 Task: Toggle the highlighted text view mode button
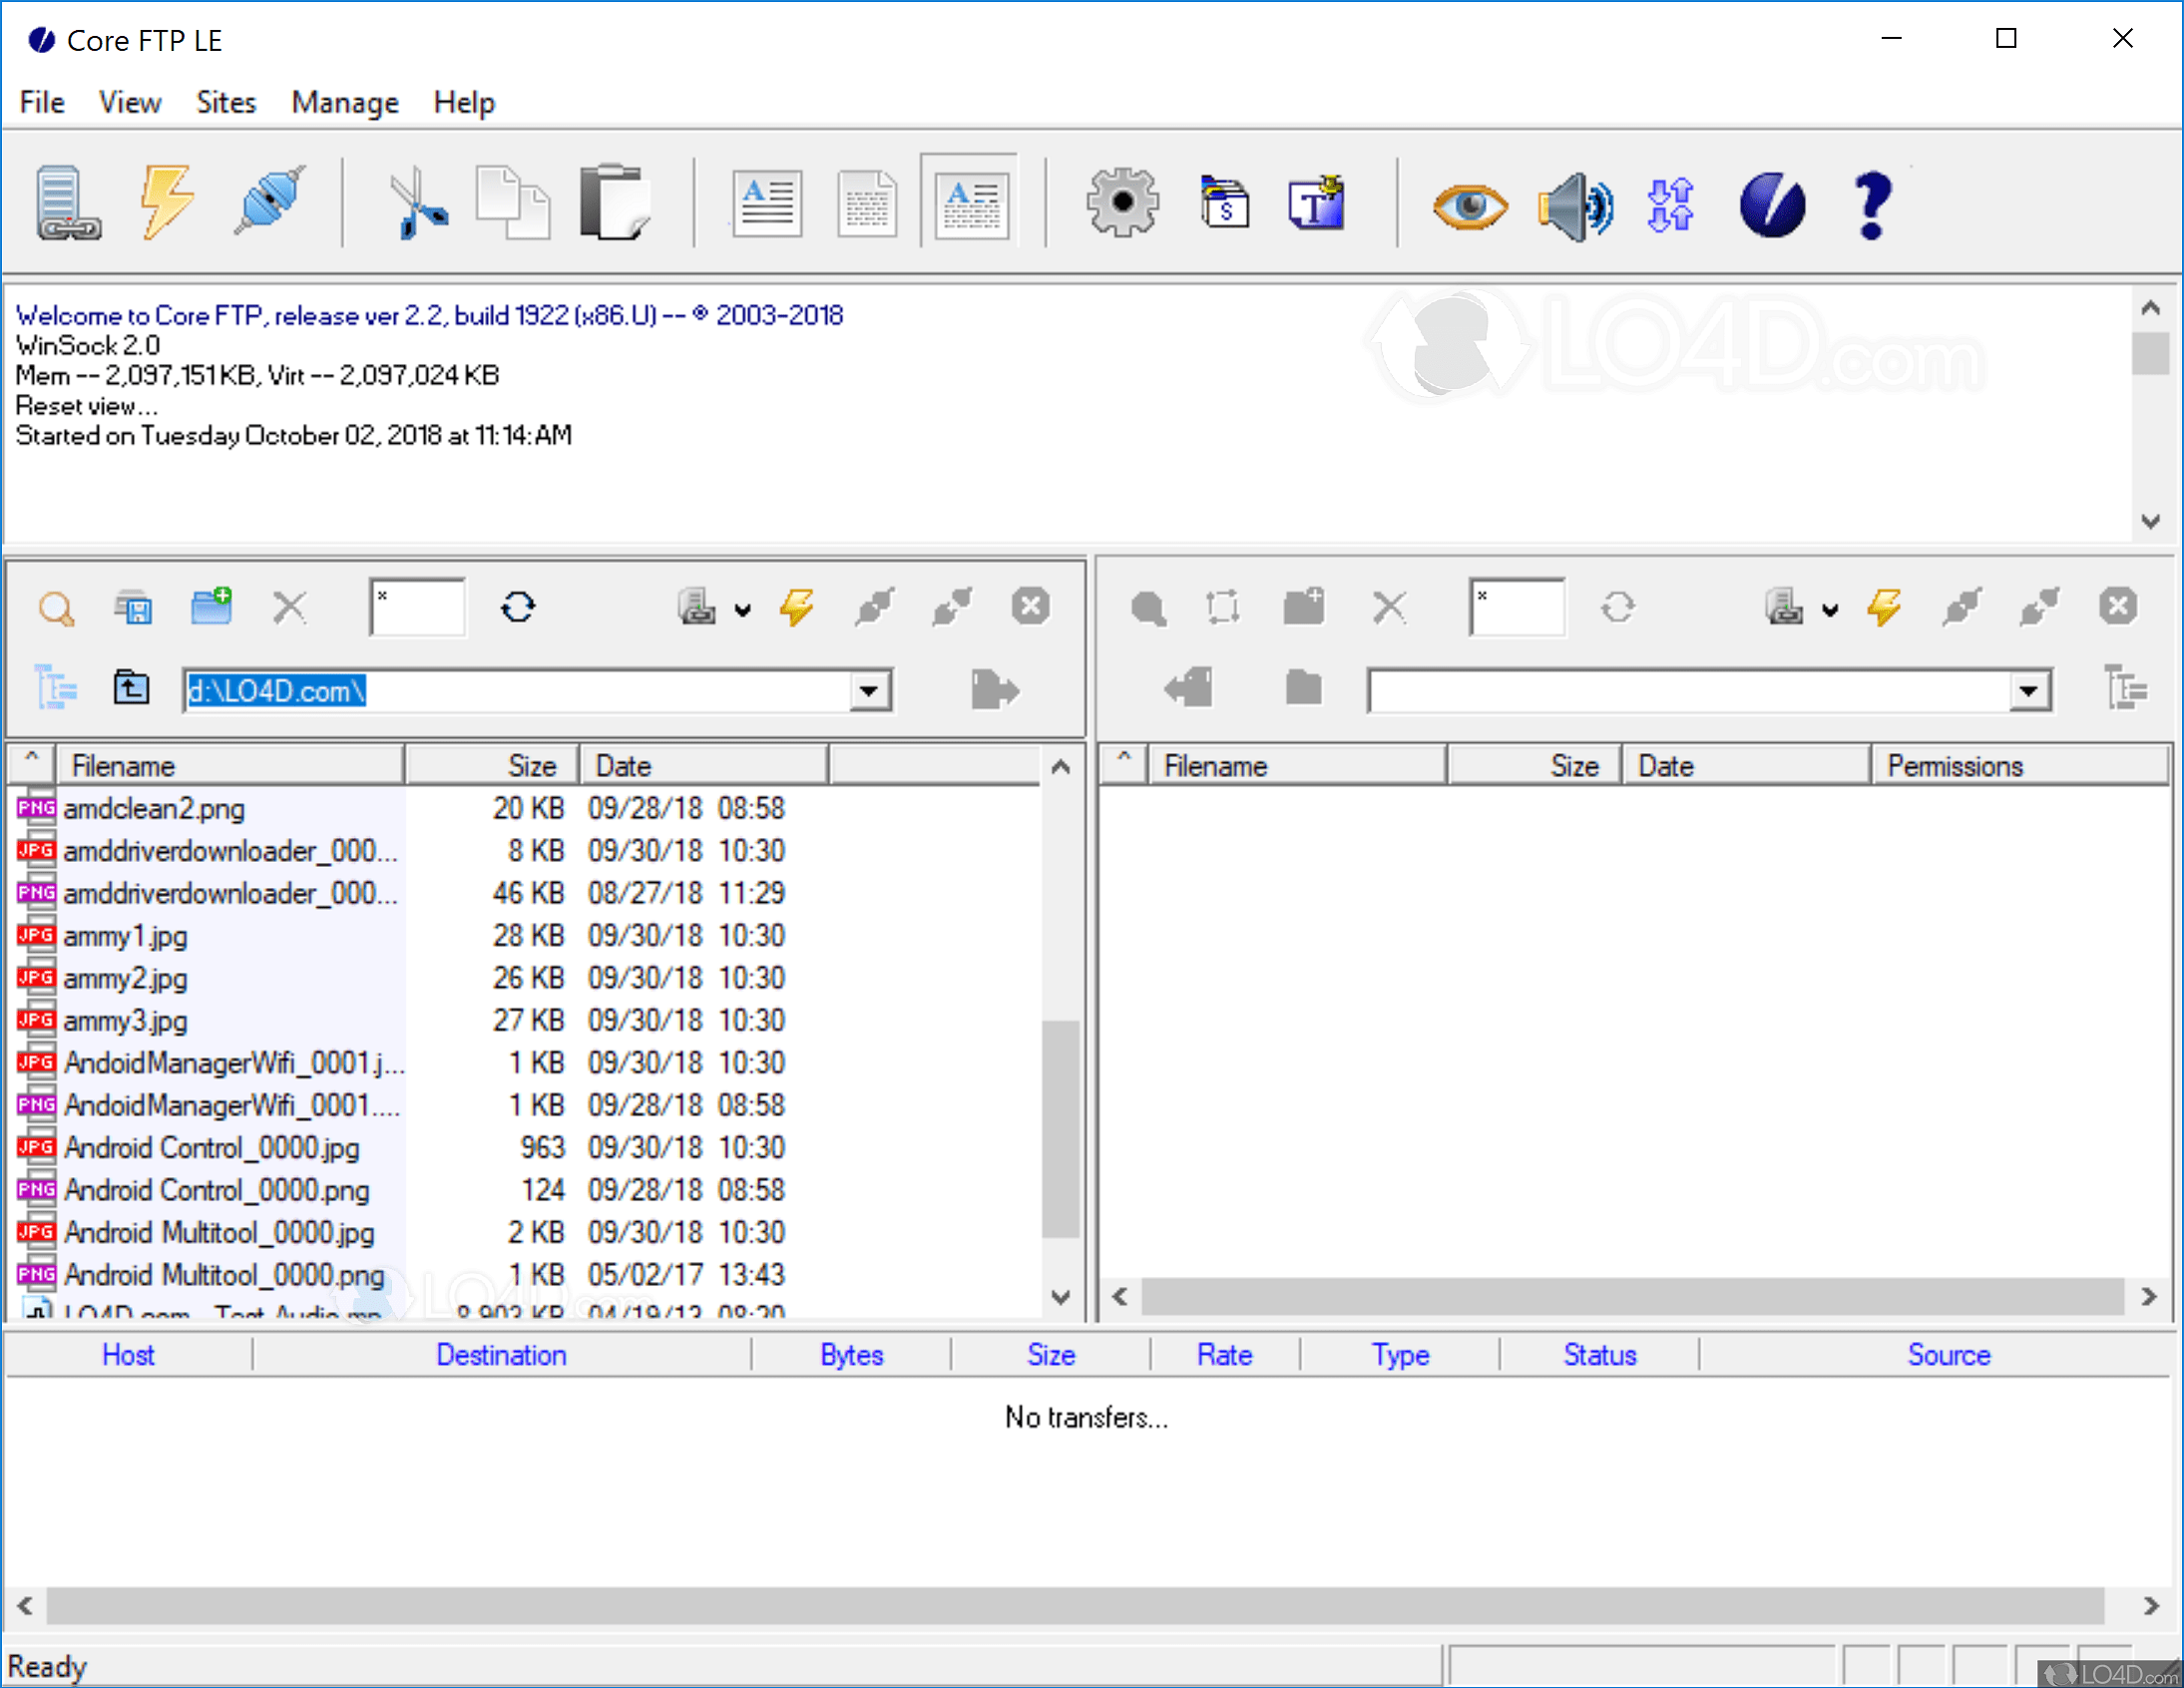coord(970,203)
